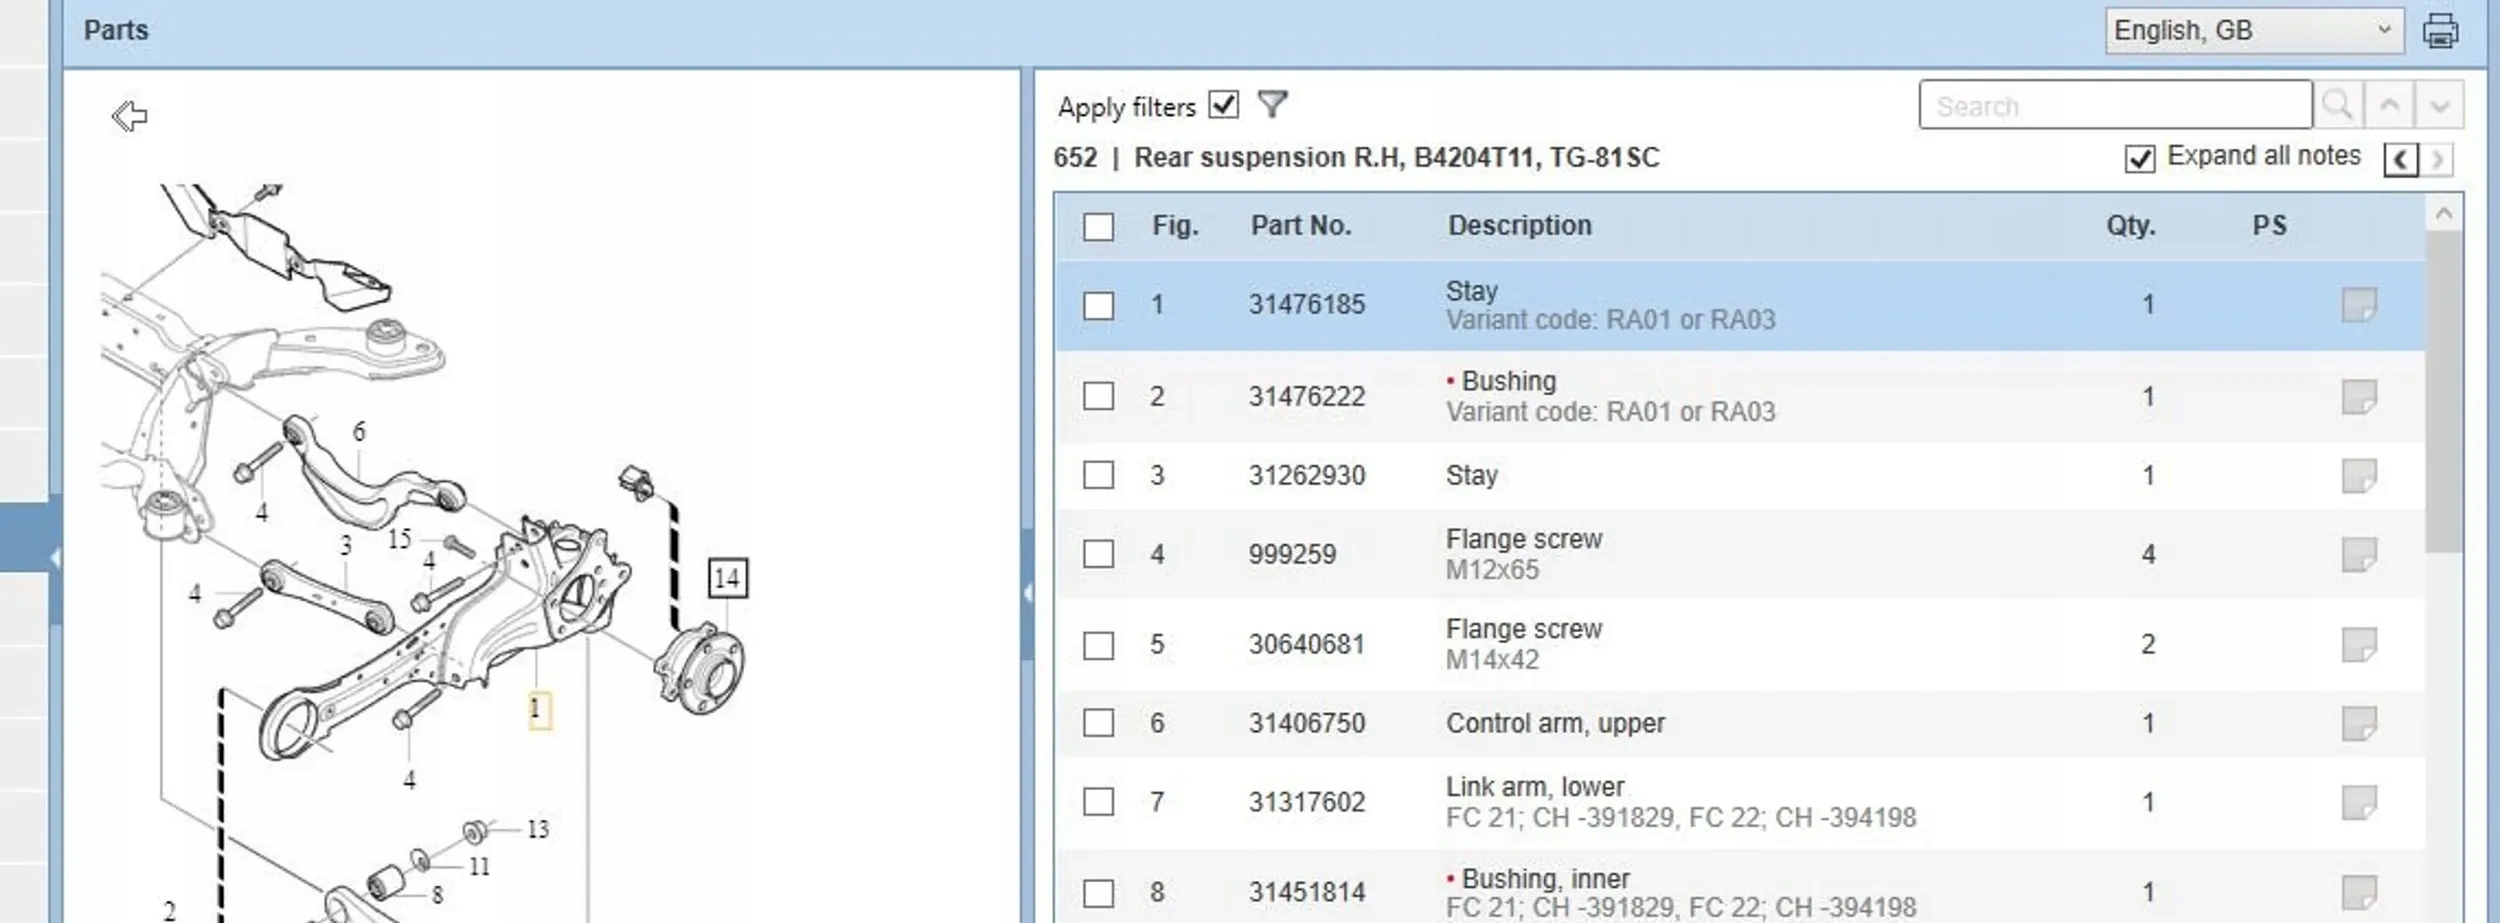Select part number 31262930

pyautogui.click(x=1306, y=475)
